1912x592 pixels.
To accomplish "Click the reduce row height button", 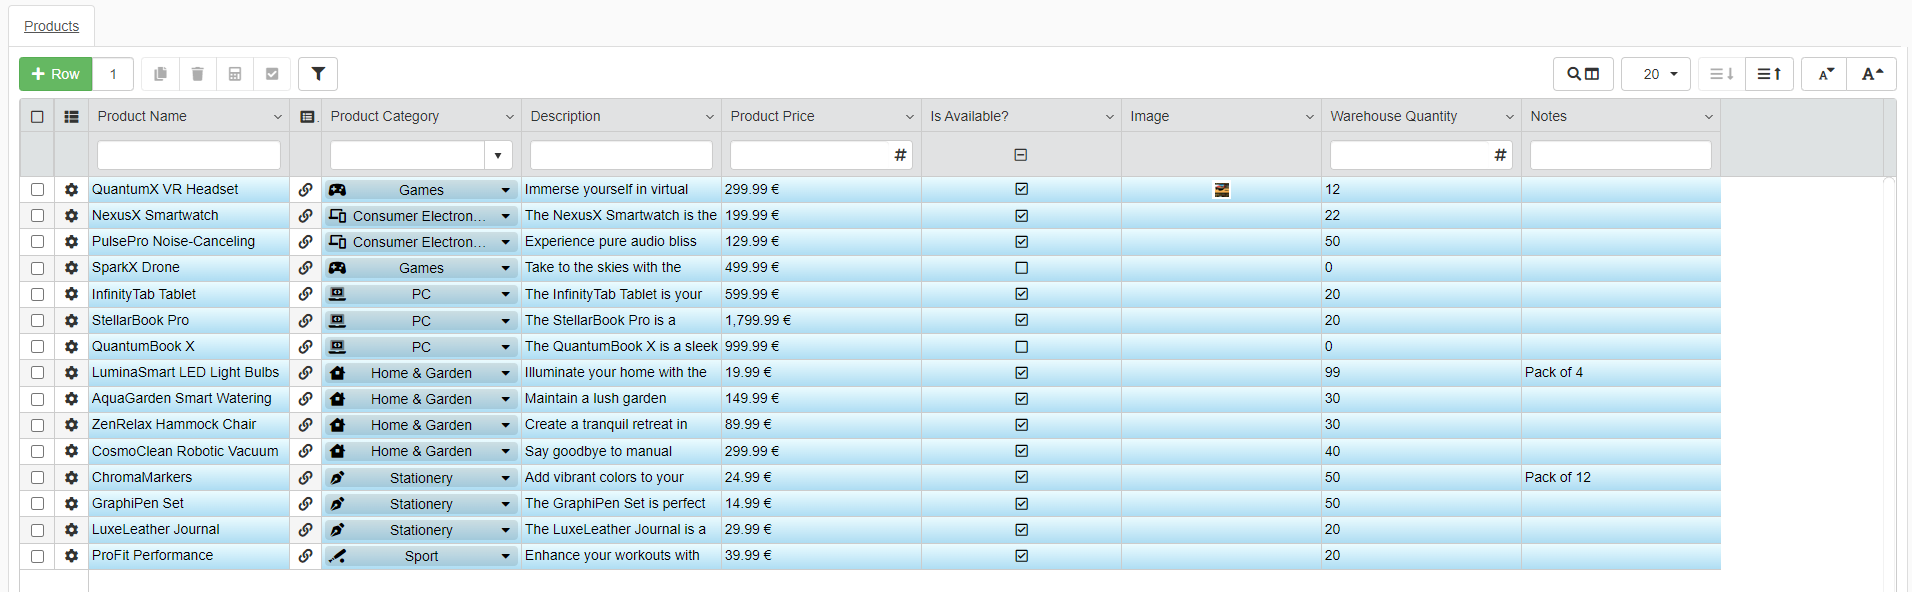I will [1721, 74].
